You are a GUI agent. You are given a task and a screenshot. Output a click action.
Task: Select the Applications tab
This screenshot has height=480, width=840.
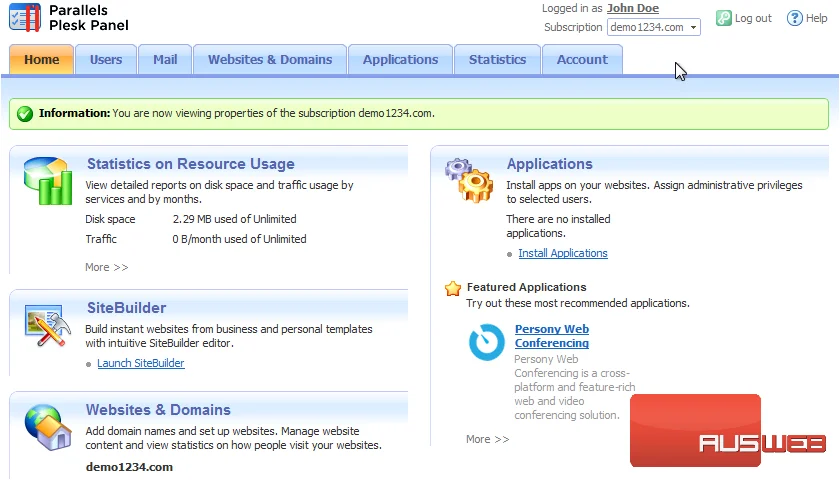[400, 59]
